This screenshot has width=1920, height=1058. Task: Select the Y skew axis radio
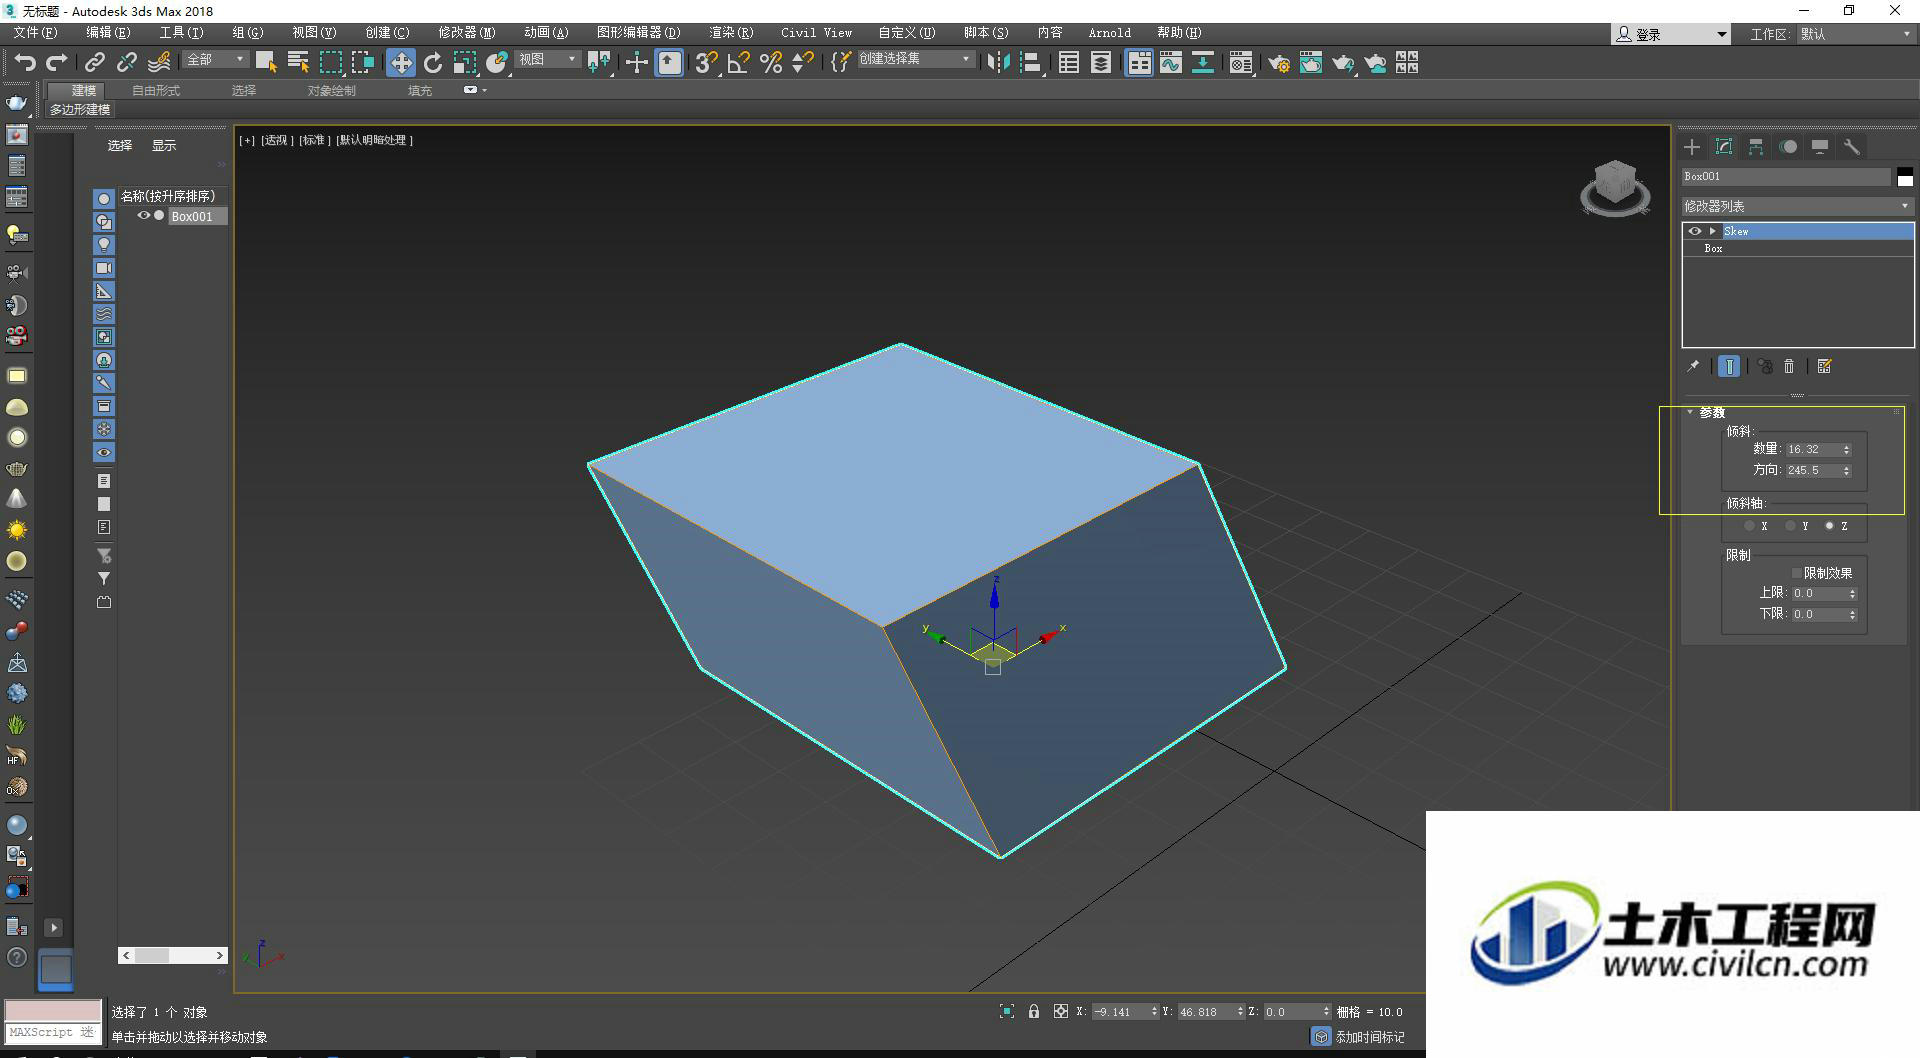click(1790, 526)
